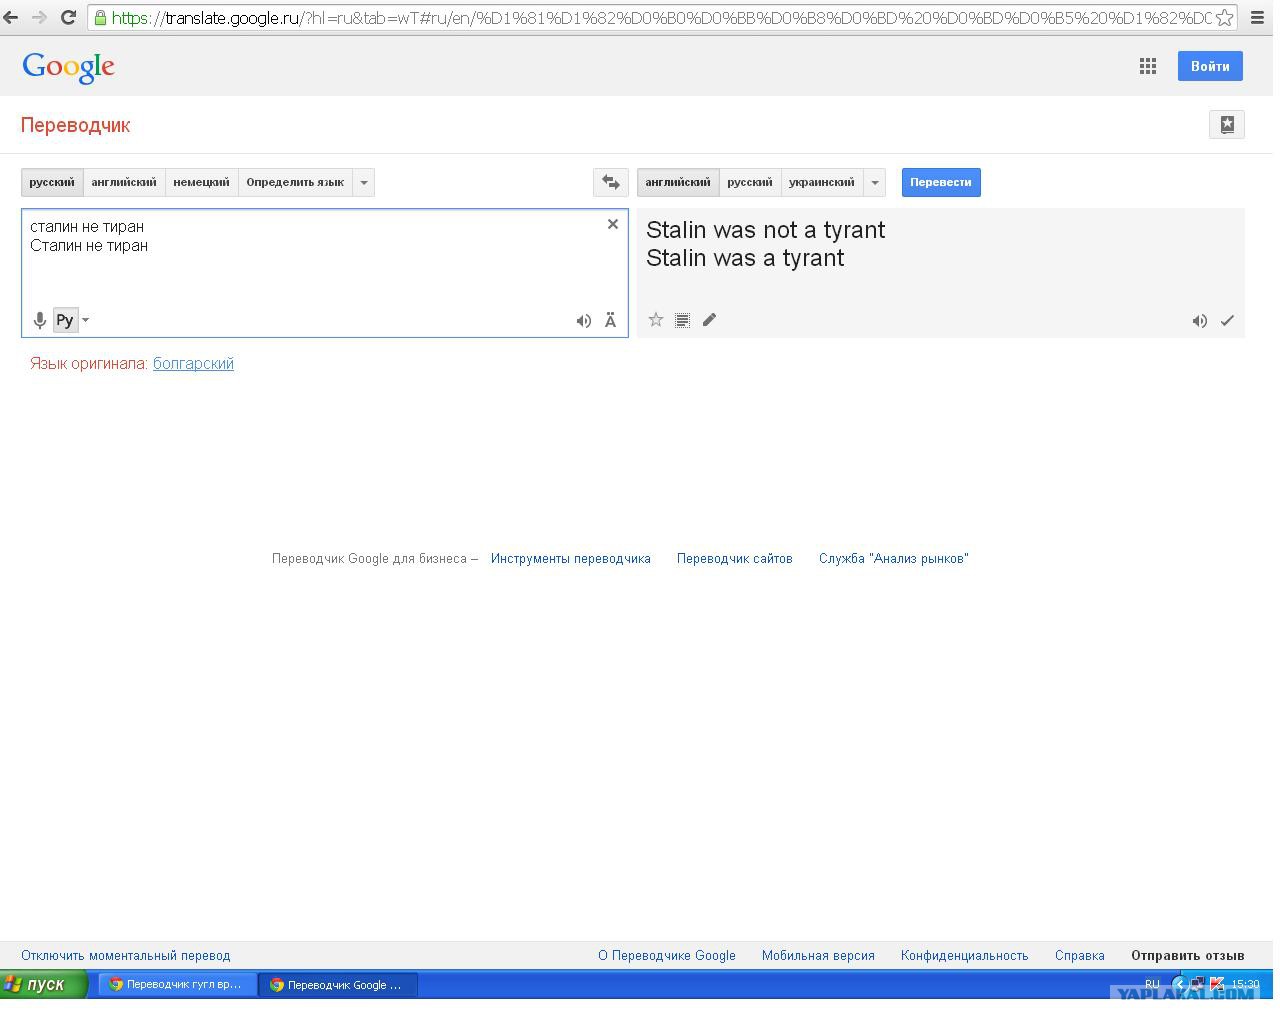This screenshot has height=1024, width=1280.
Task: Toggle the Ä transliteration icon
Action: click(610, 321)
